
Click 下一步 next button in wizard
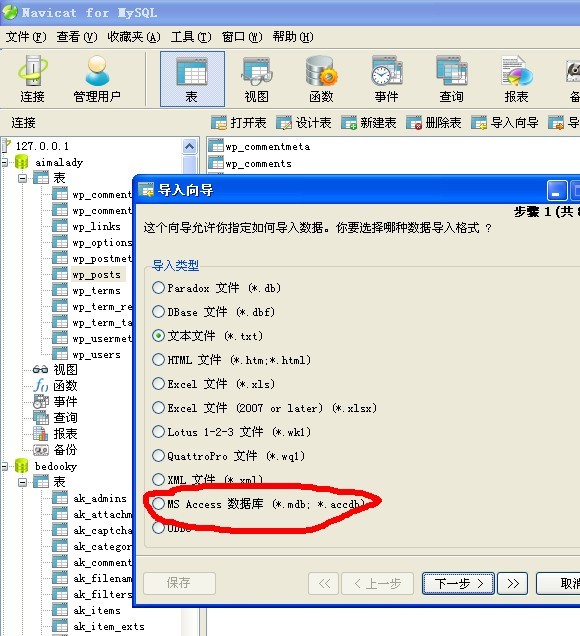[458, 583]
